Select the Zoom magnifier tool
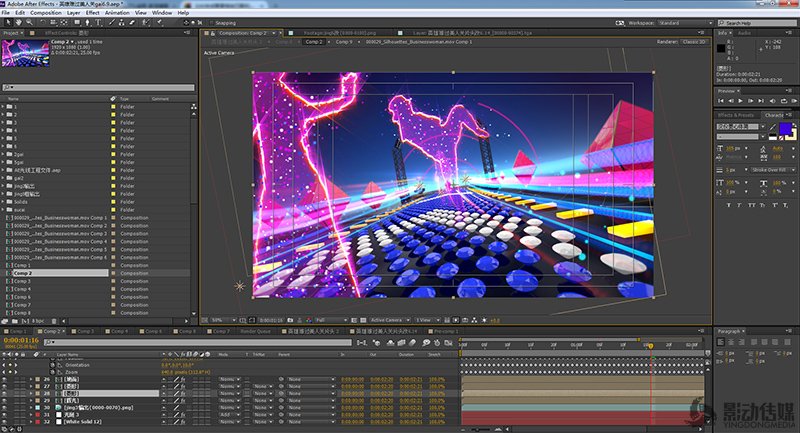Screen dimensions: 800x433 (29, 21)
